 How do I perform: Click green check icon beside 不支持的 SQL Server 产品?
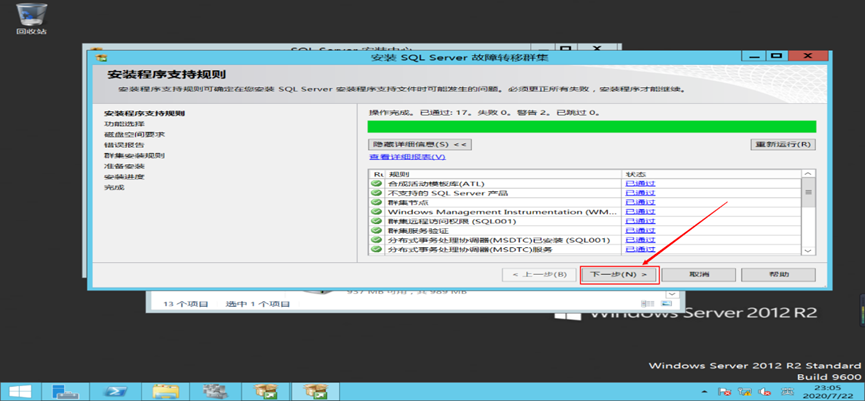376,193
